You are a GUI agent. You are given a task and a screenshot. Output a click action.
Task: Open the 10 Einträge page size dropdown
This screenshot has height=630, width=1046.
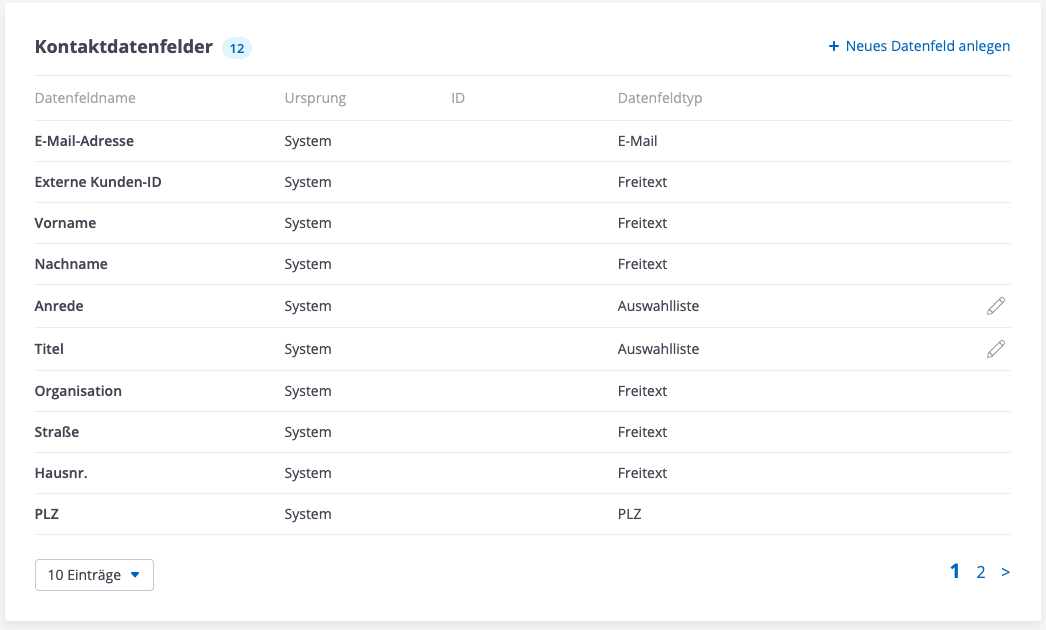click(x=94, y=575)
